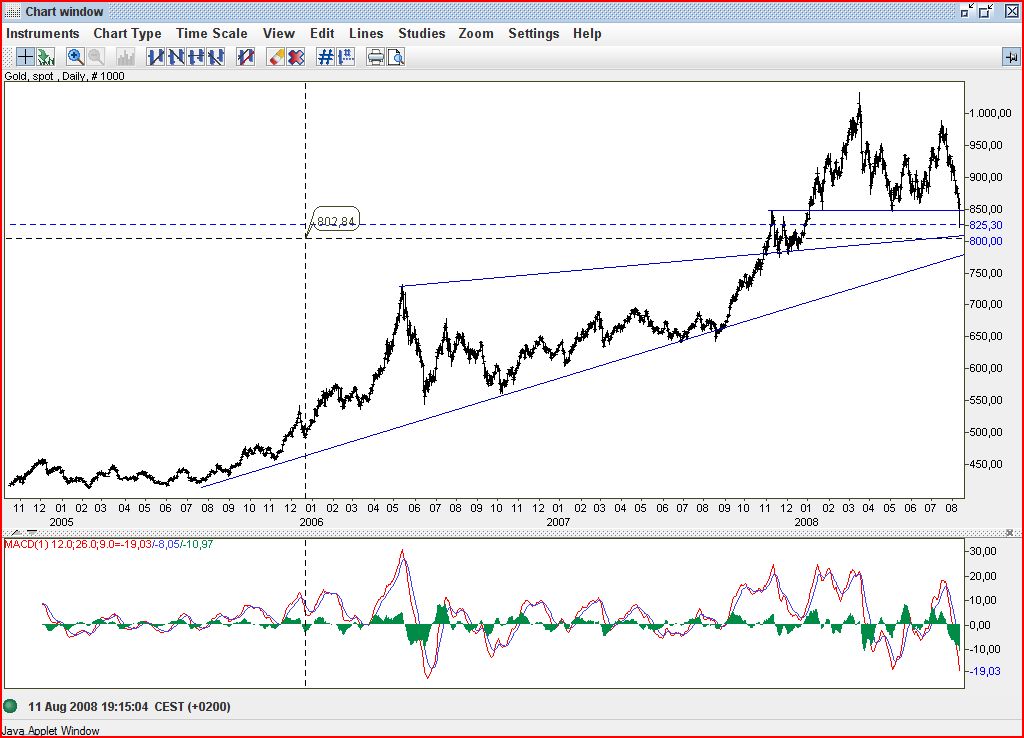Screen dimensions: 1024x738
Task: Open the Instruments menu
Action: (42, 33)
